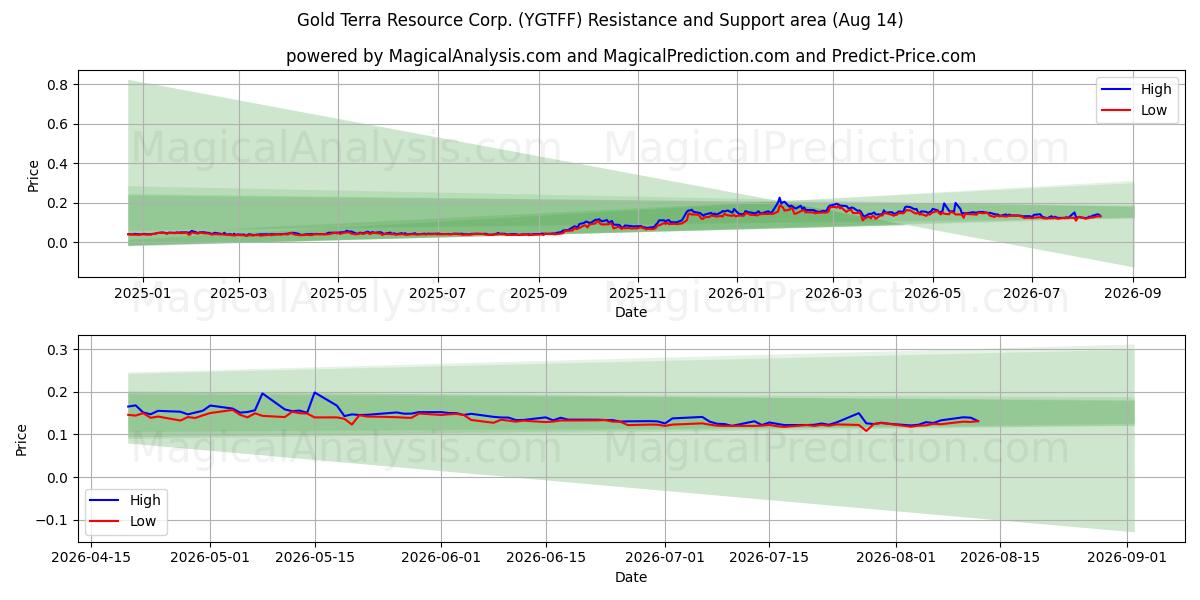Click the 2026-07-15 tick label
This screenshot has width=1200, height=600.
[769, 558]
